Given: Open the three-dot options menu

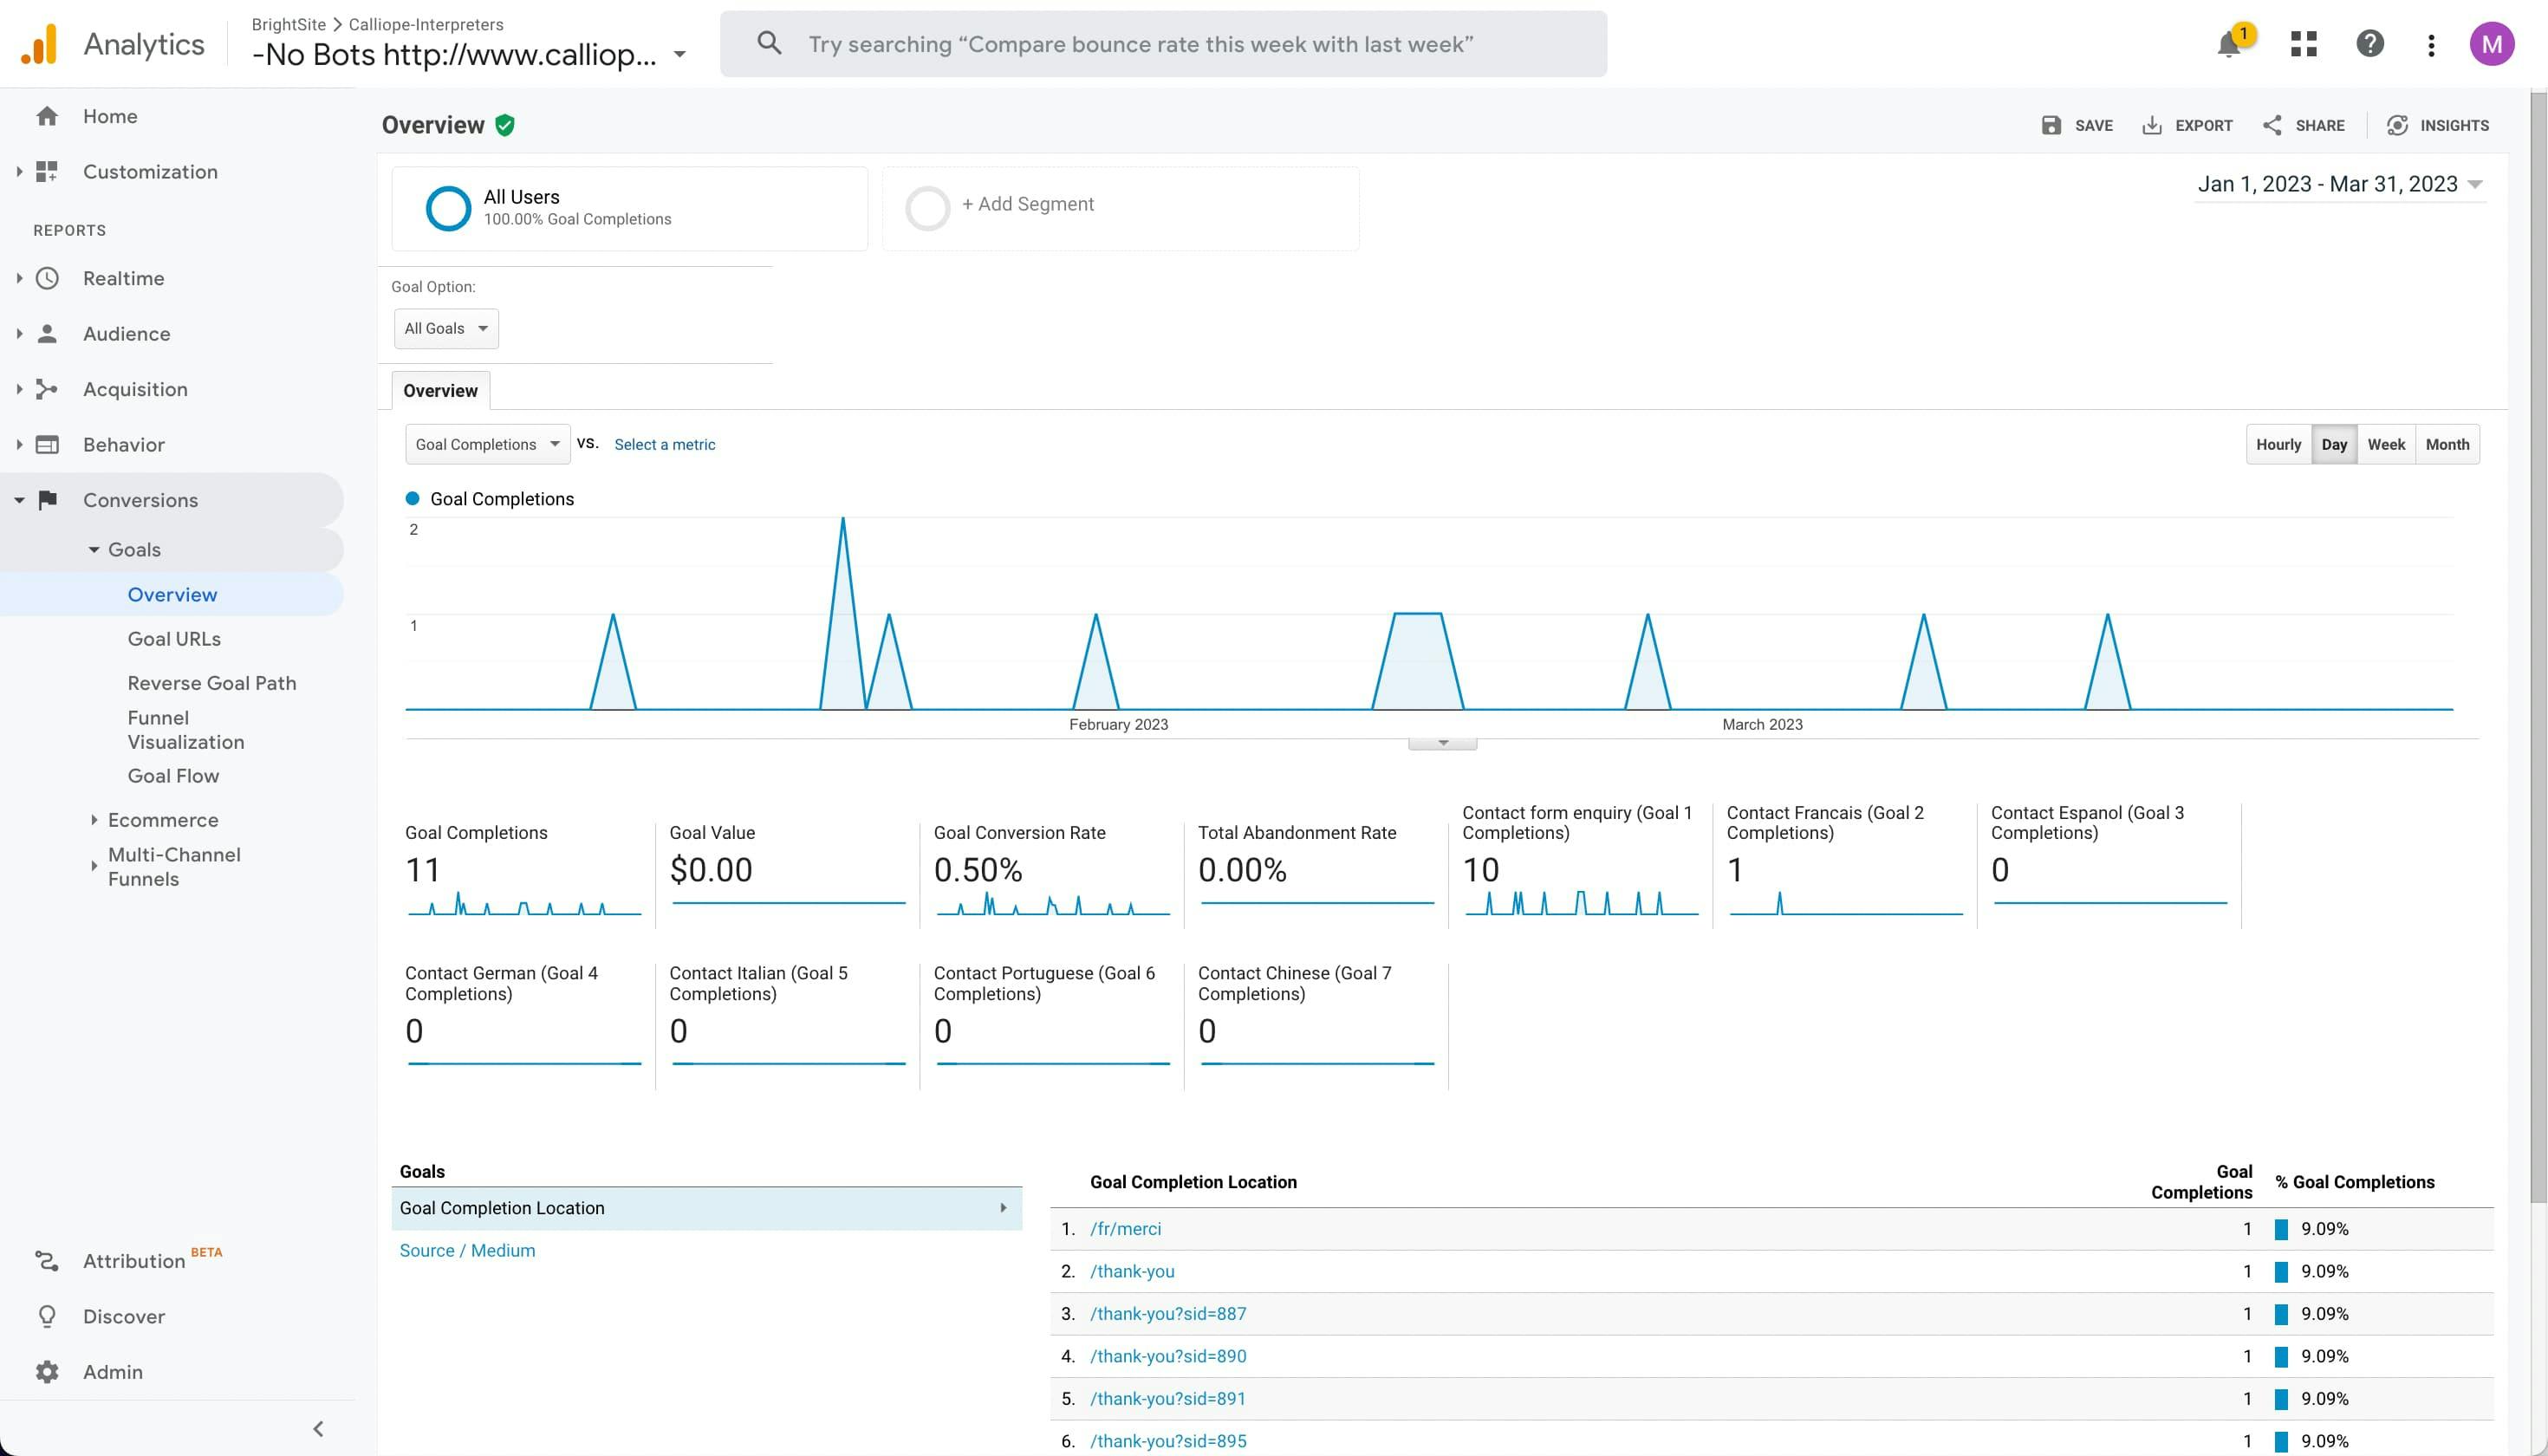Looking at the screenshot, I should point(2431,45).
